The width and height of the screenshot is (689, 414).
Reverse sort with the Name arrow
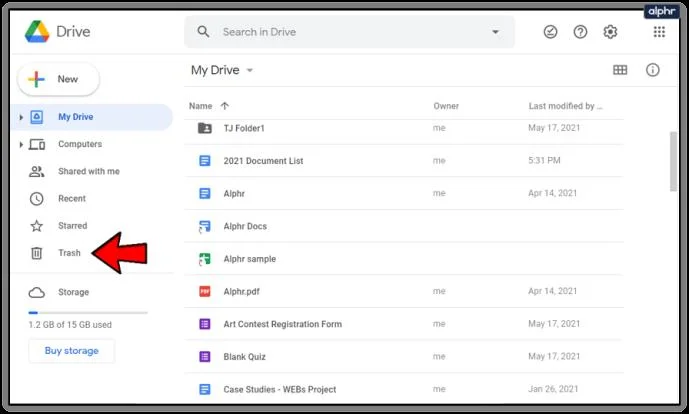tap(225, 106)
